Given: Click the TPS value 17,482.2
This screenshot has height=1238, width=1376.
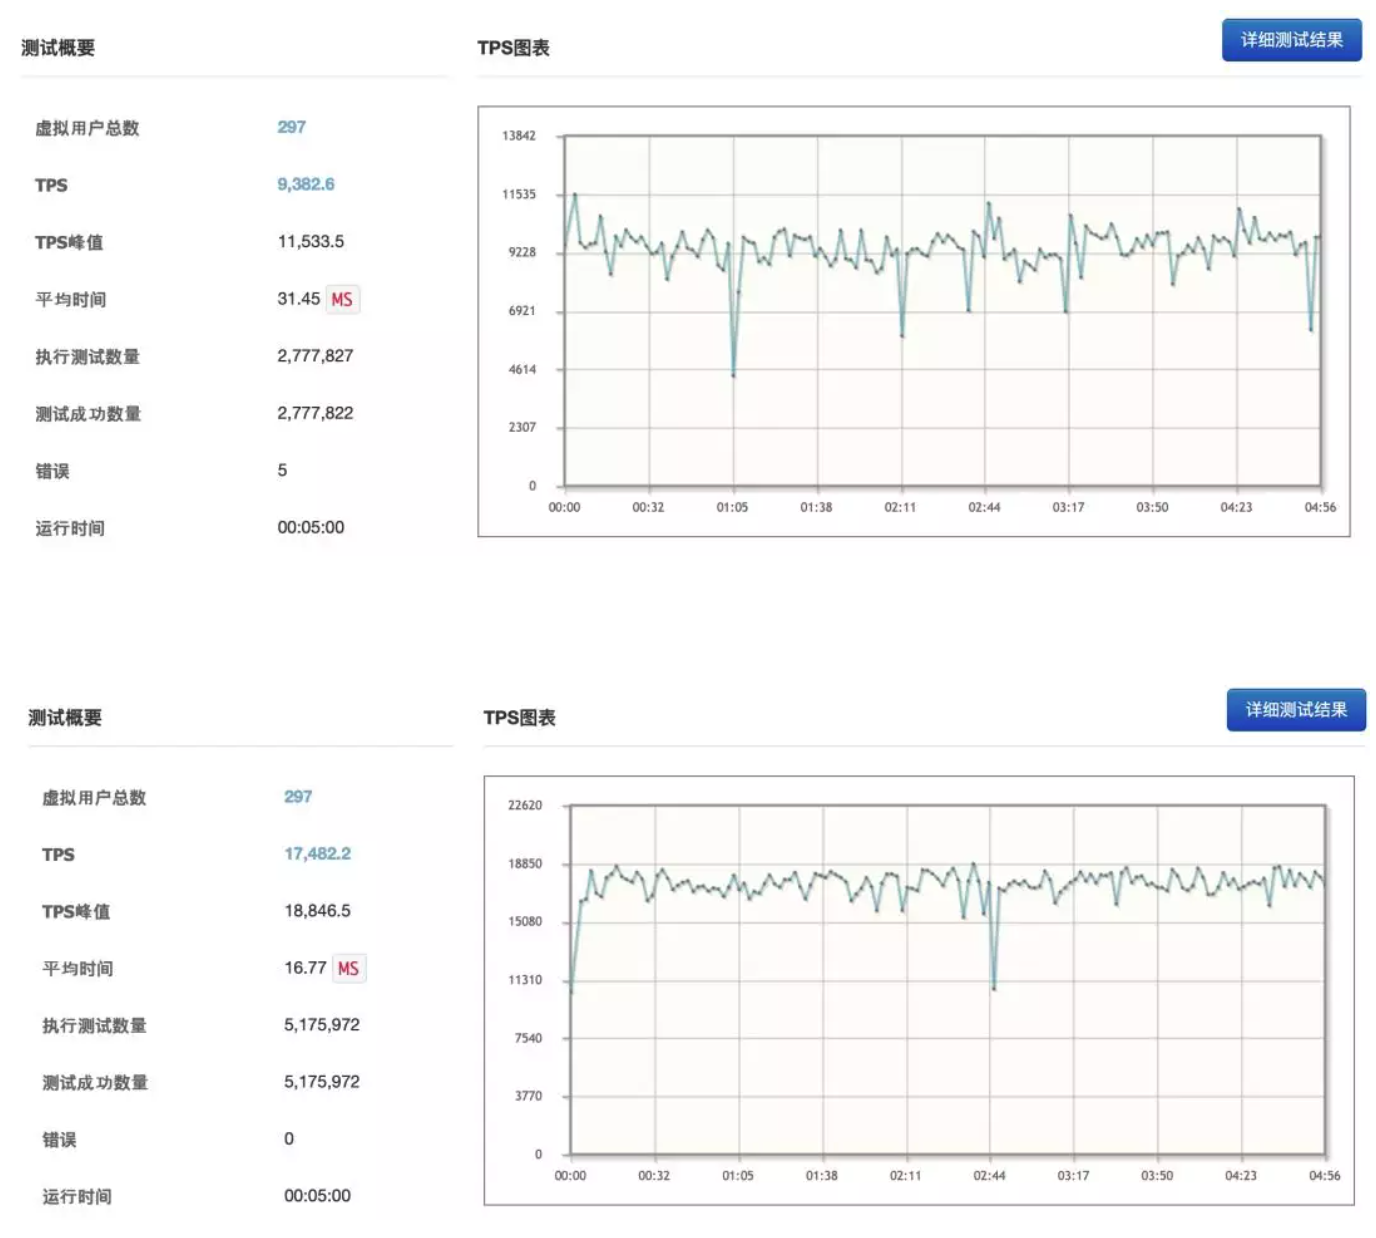Looking at the screenshot, I should click(x=317, y=854).
